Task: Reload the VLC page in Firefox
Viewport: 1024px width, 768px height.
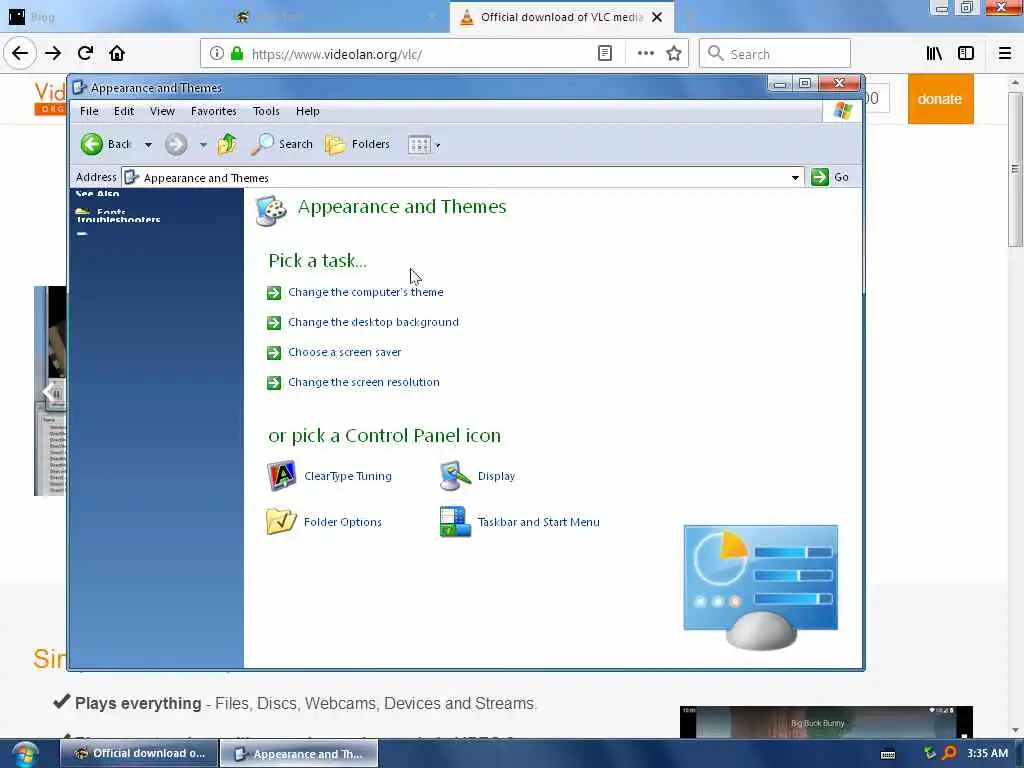Action: (85, 54)
